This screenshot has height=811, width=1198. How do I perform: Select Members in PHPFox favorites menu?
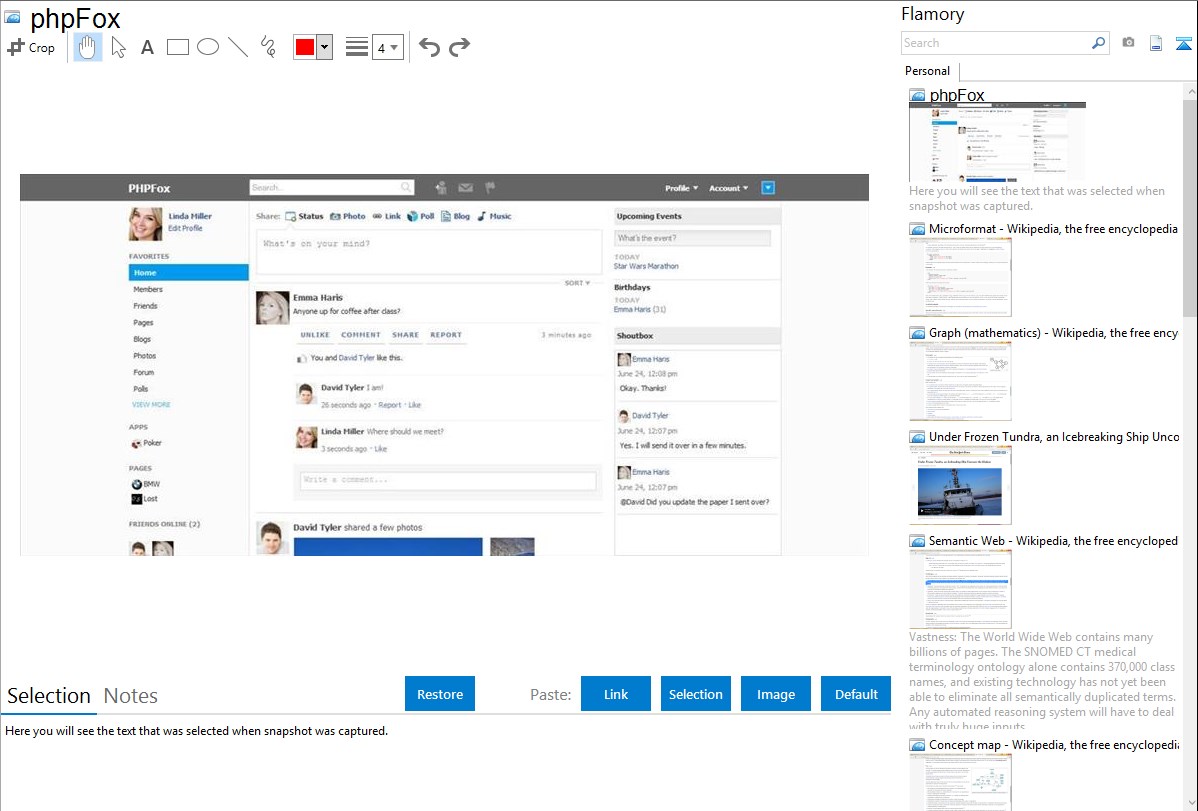(148, 290)
